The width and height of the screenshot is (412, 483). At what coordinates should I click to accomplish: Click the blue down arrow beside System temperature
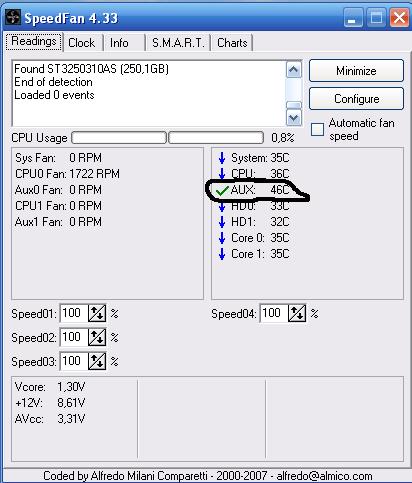tap(222, 158)
